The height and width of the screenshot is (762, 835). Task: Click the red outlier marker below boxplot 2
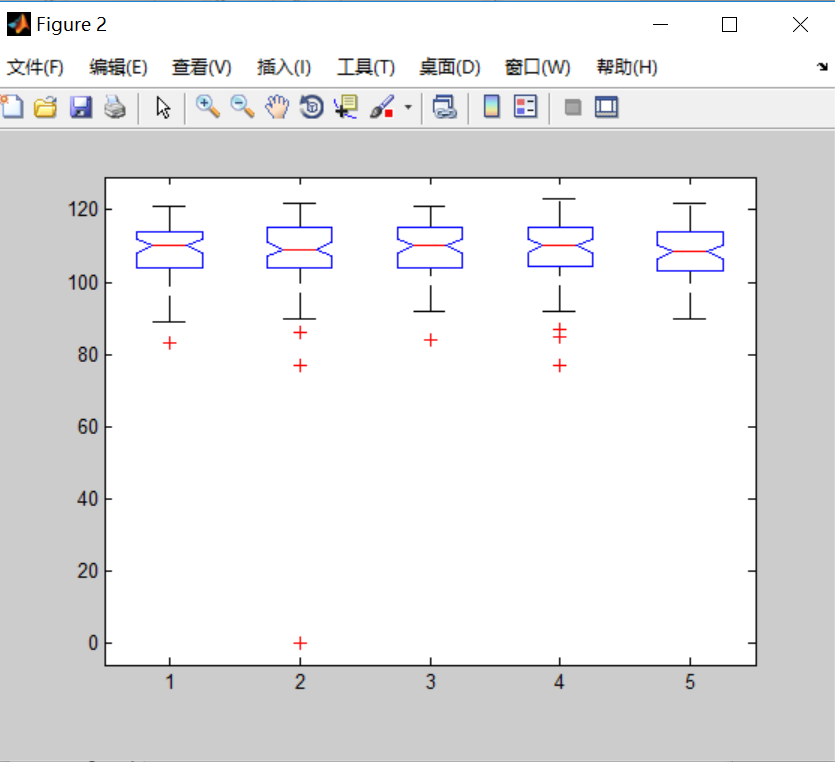299,643
